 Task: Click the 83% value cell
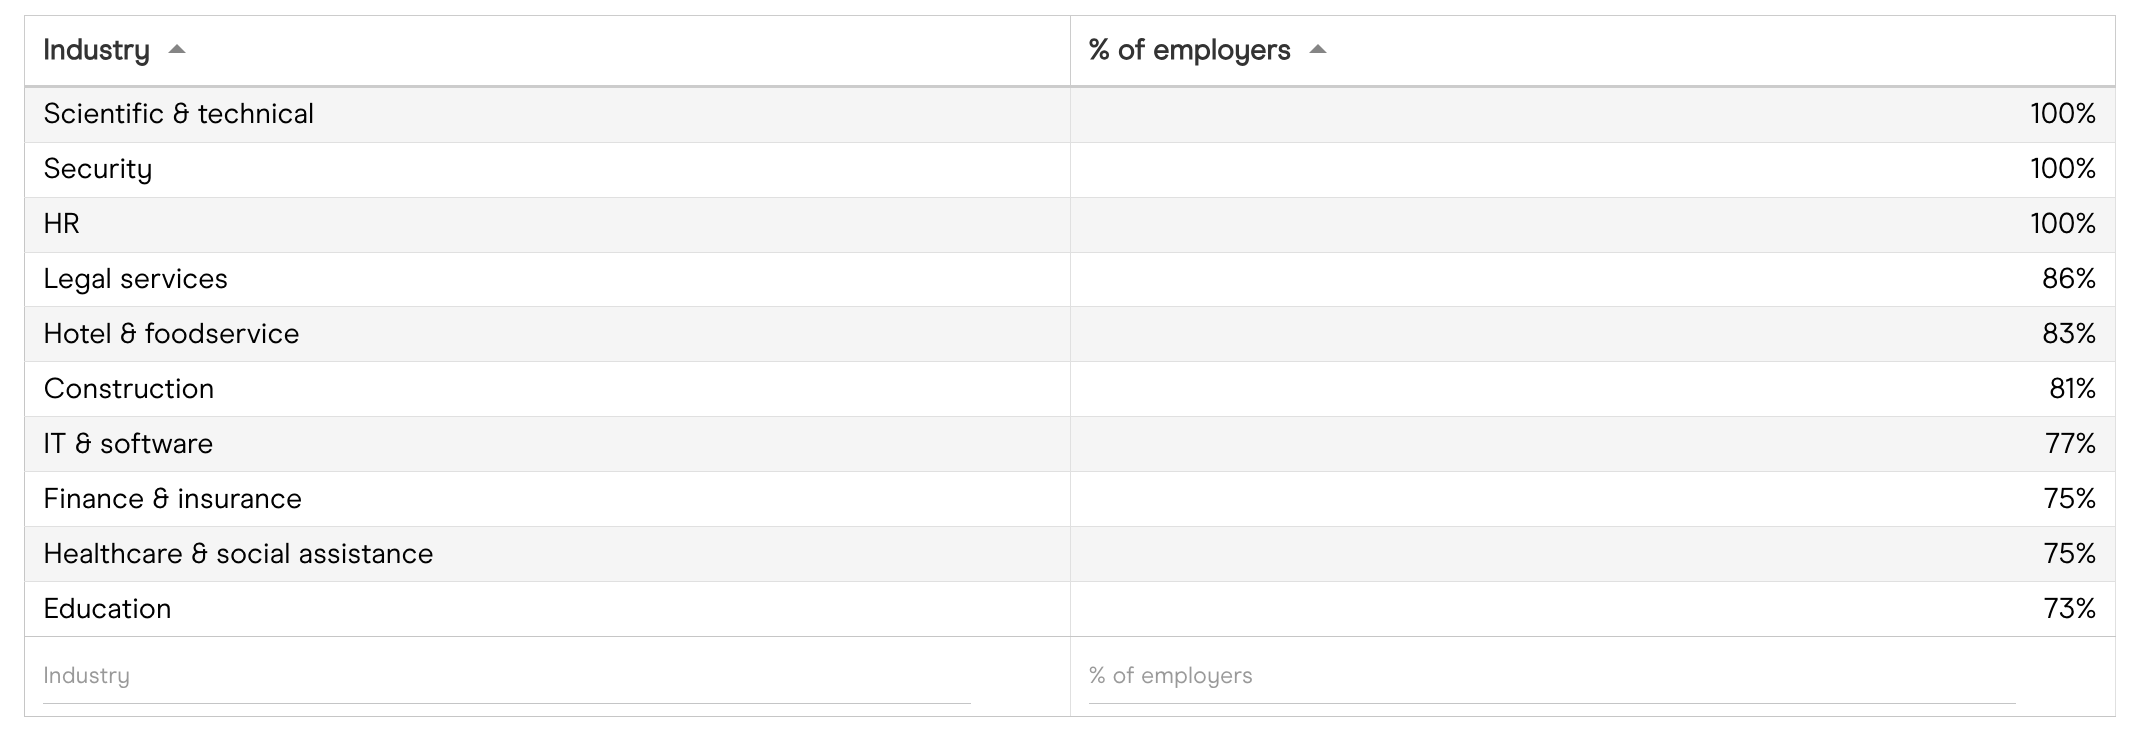(x=2068, y=334)
